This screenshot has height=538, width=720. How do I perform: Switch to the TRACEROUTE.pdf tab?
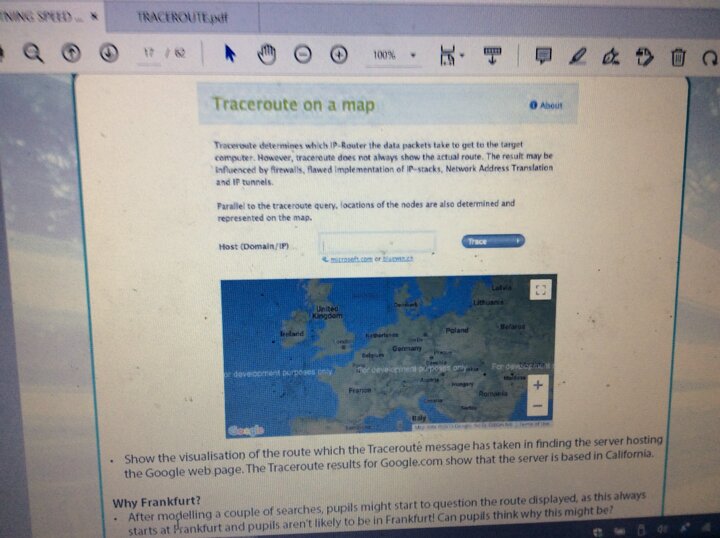coord(168,17)
